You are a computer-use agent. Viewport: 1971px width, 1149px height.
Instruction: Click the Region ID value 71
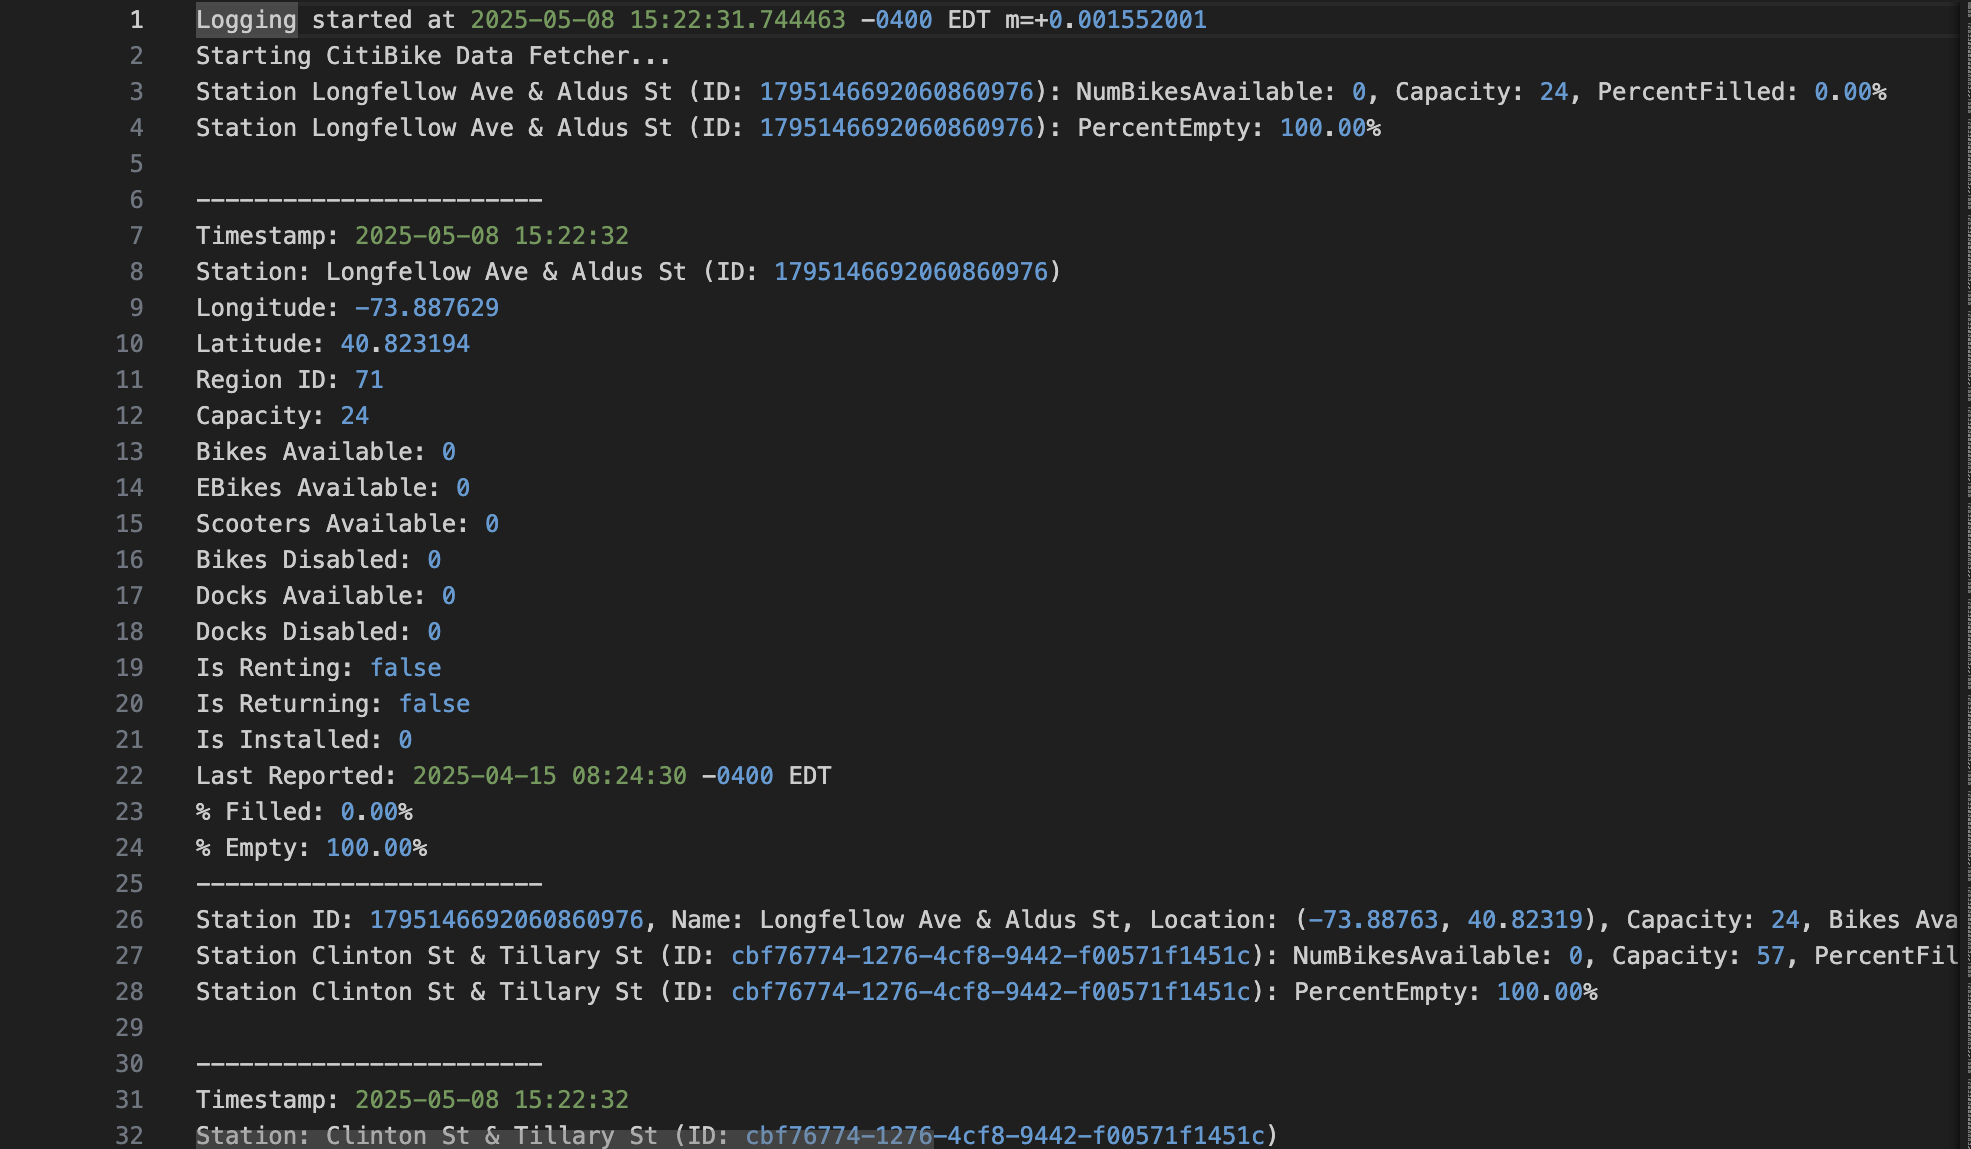pos(369,380)
